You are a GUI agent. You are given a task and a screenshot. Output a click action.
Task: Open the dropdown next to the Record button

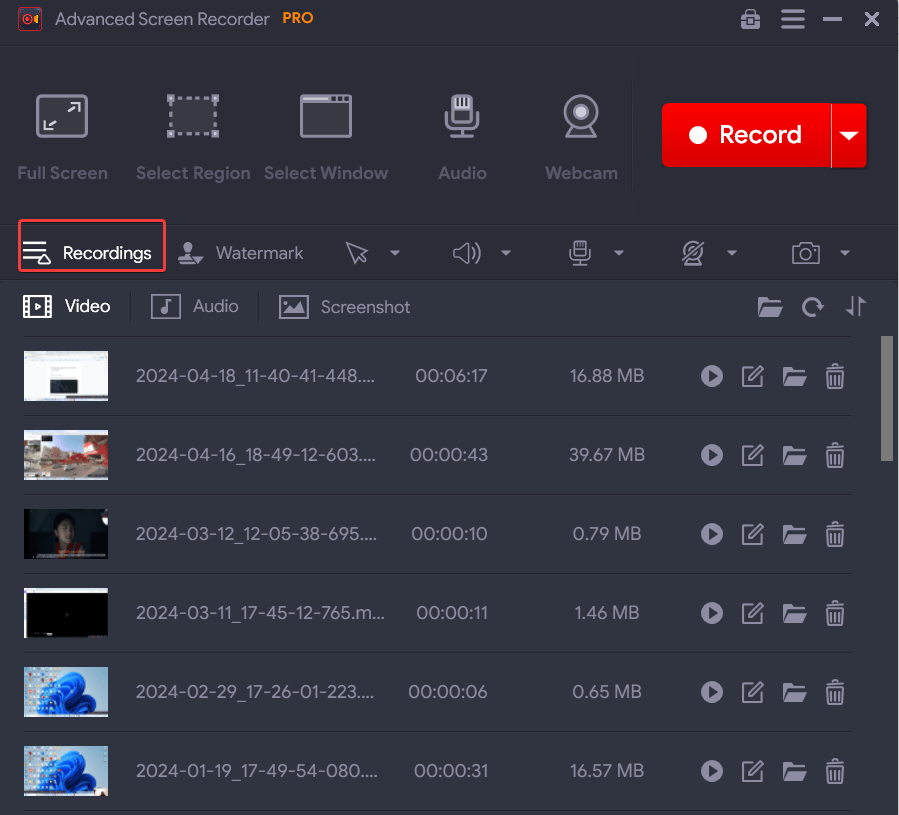[848, 135]
